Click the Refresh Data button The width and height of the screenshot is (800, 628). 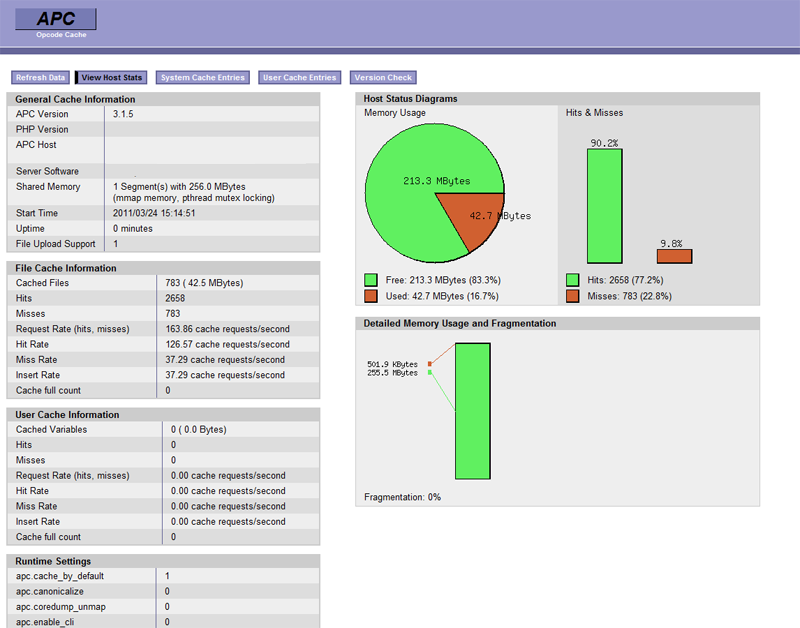click(40, 78)
